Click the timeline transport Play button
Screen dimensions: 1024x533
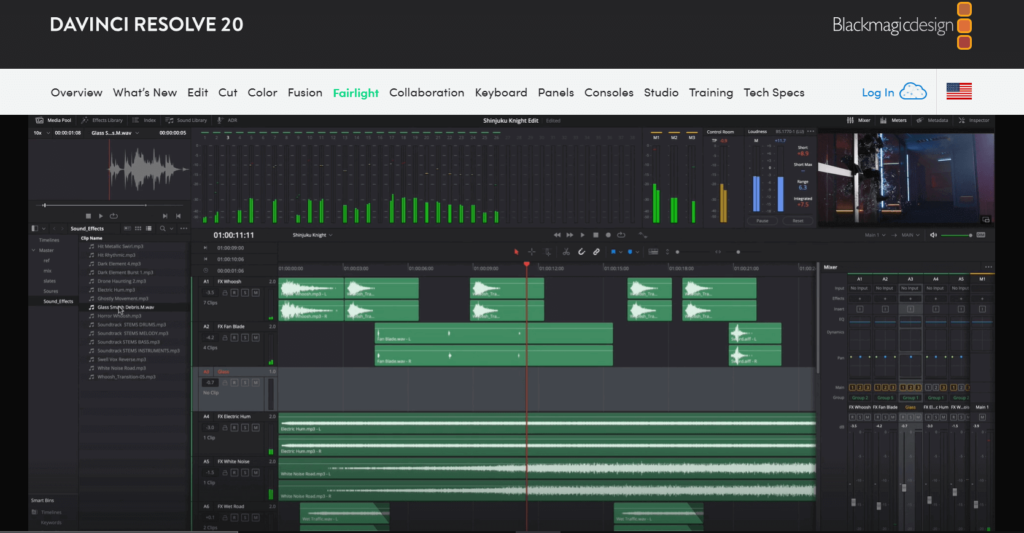[583, 234]
